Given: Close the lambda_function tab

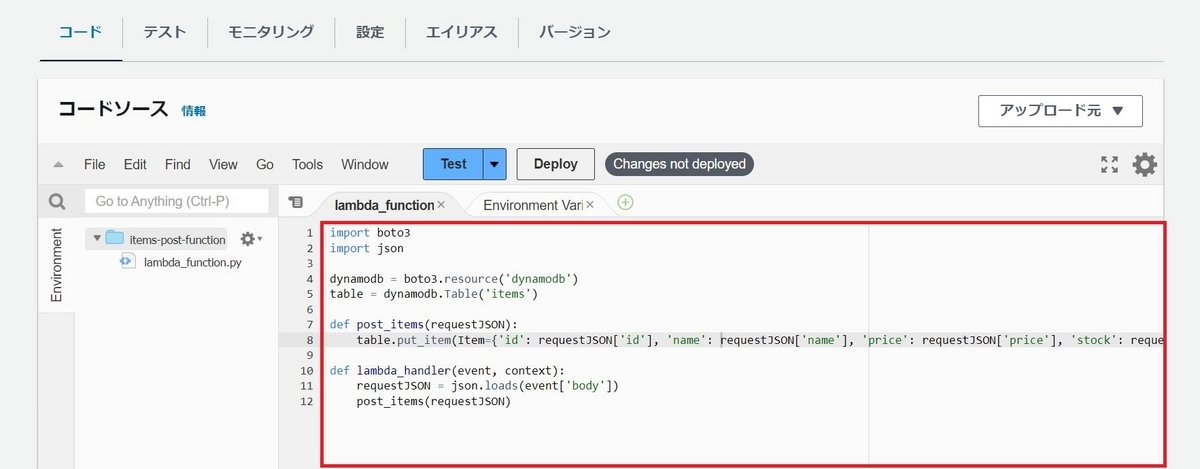Looking at the screenshot, I should [441, 205].
